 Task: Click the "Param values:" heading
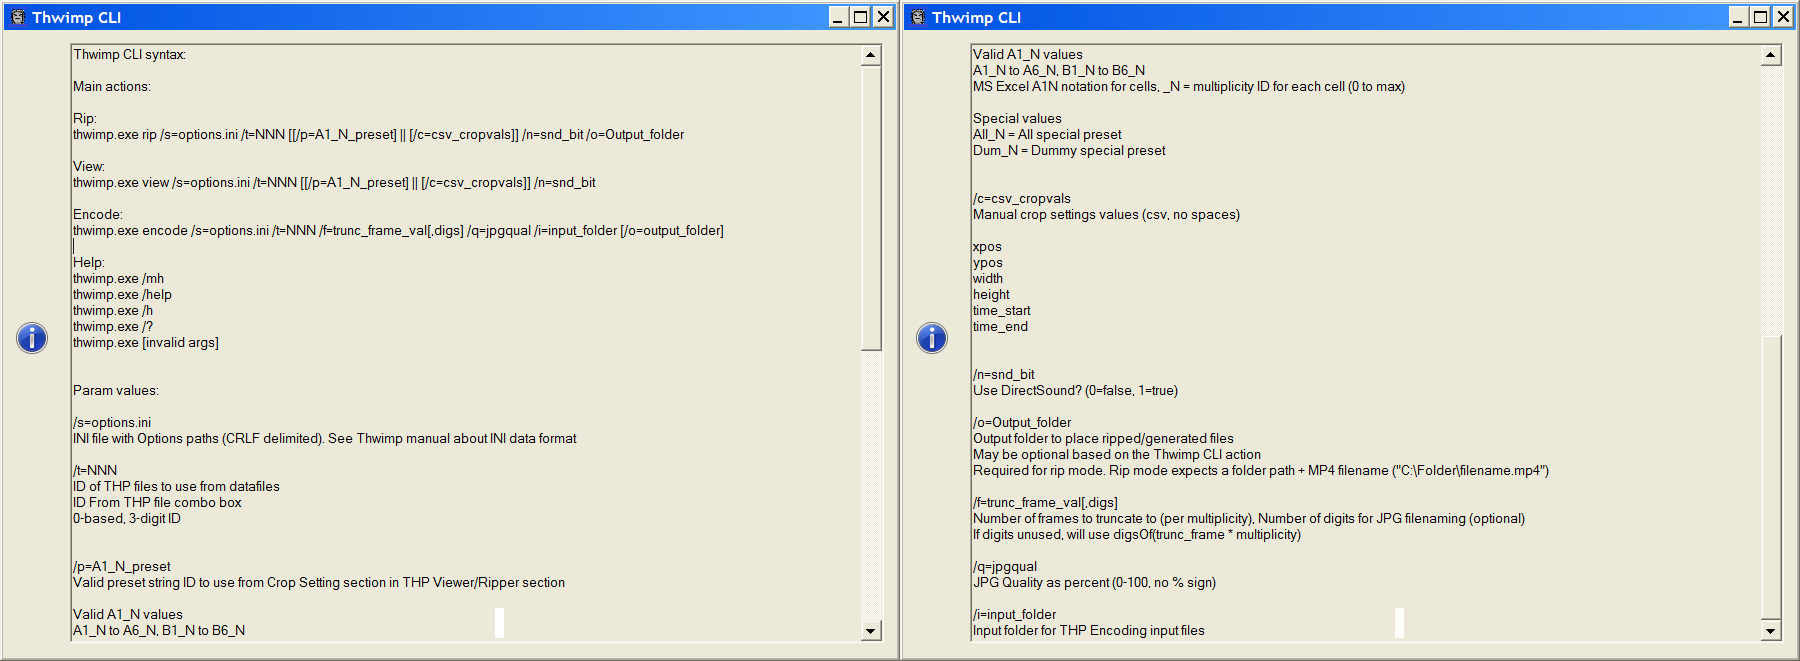pyautogui.click(x=116, y=391)
